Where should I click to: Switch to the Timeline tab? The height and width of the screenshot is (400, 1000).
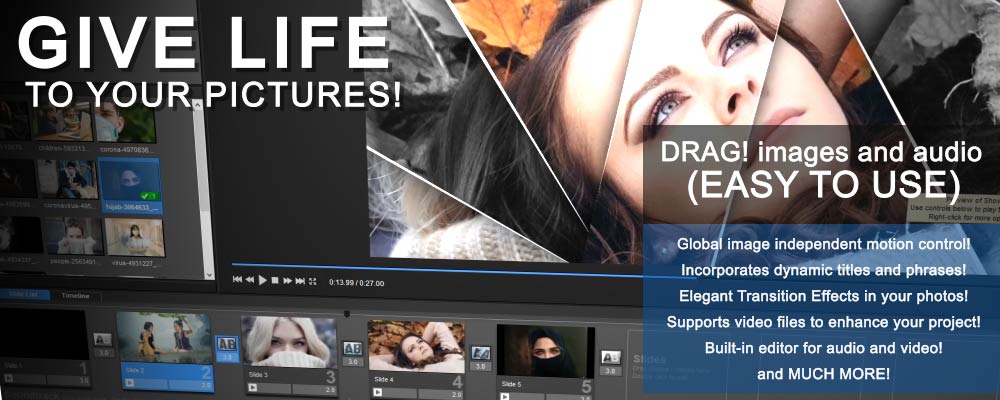pyautogui.click(x=75, y=296)
